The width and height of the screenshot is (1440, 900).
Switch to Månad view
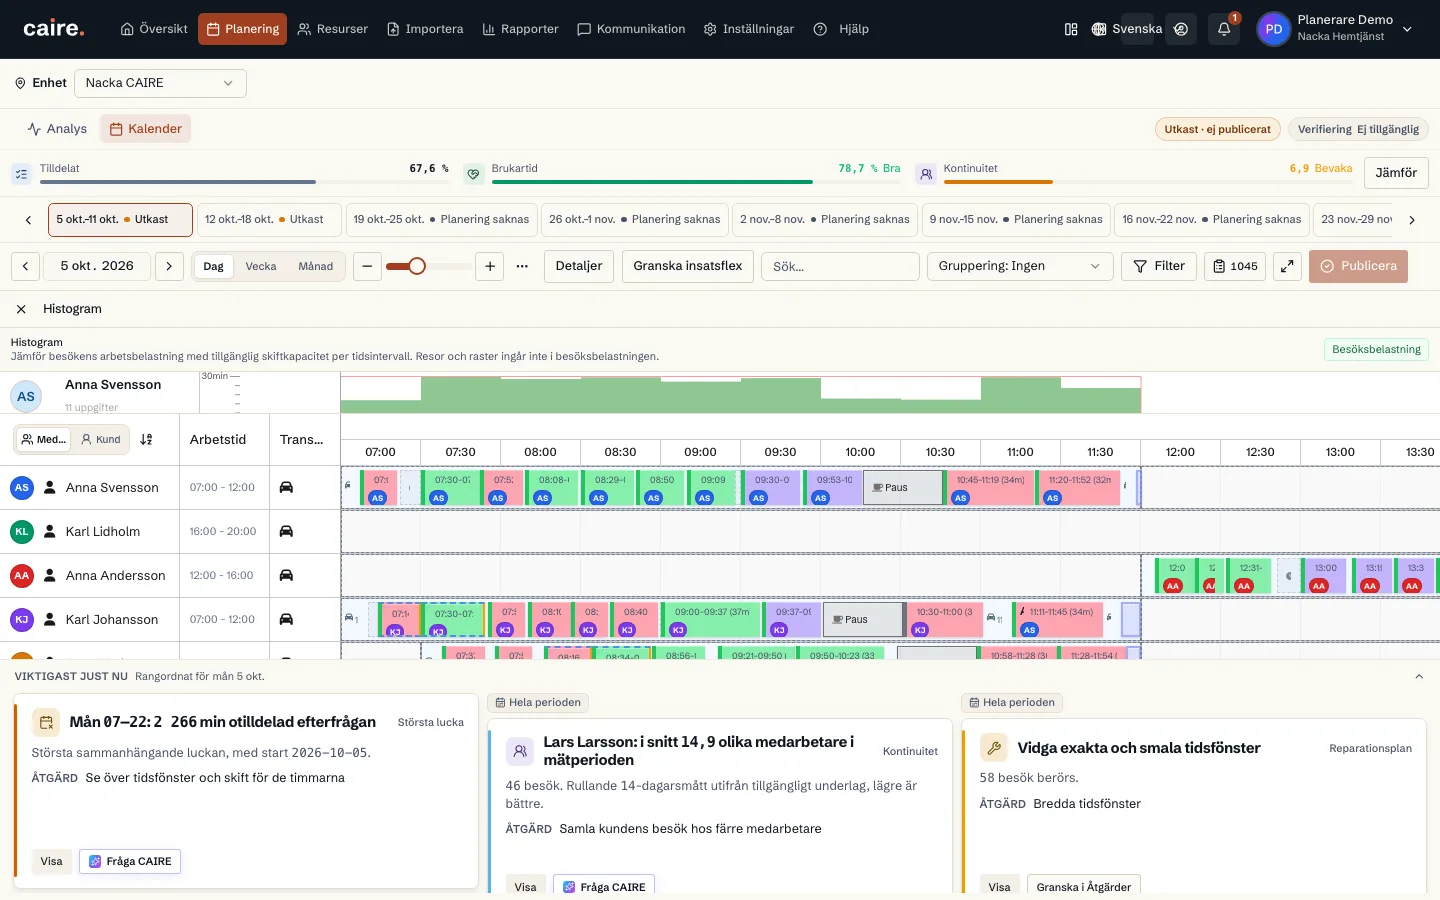(x=316, y=266)
